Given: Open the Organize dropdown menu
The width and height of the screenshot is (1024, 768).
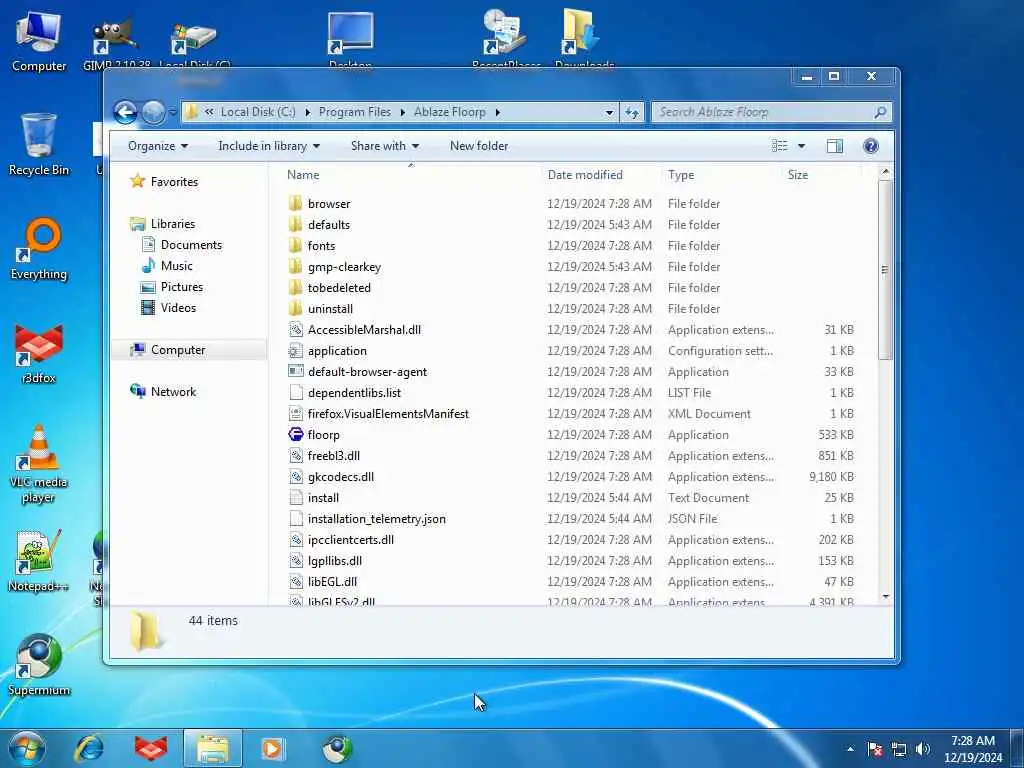Looking at the screenshot, I should [157, 146].
